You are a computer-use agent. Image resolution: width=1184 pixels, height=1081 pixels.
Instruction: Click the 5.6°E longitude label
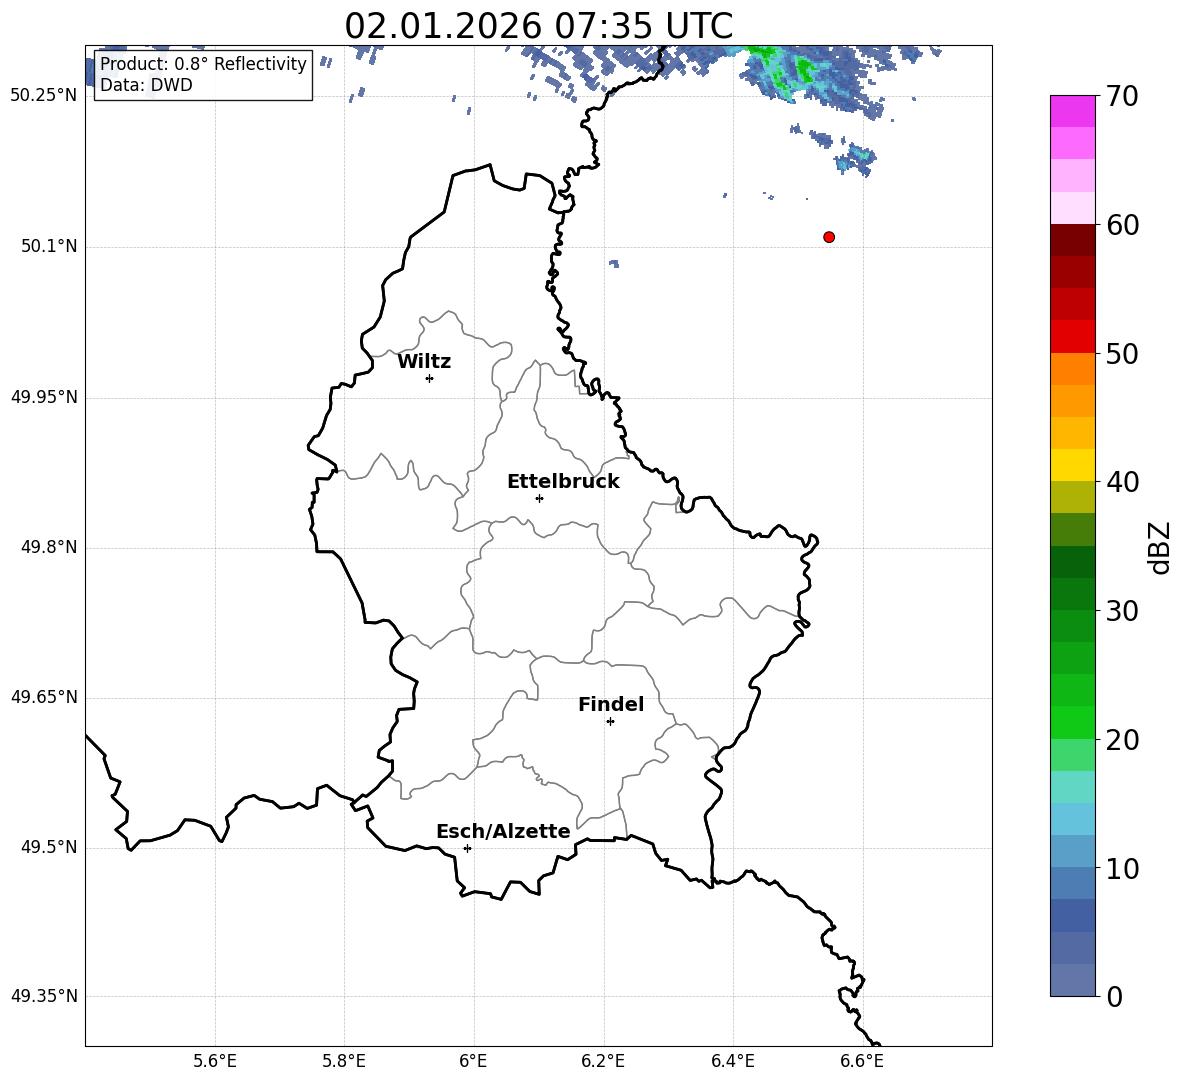(x=215, y=1061)
